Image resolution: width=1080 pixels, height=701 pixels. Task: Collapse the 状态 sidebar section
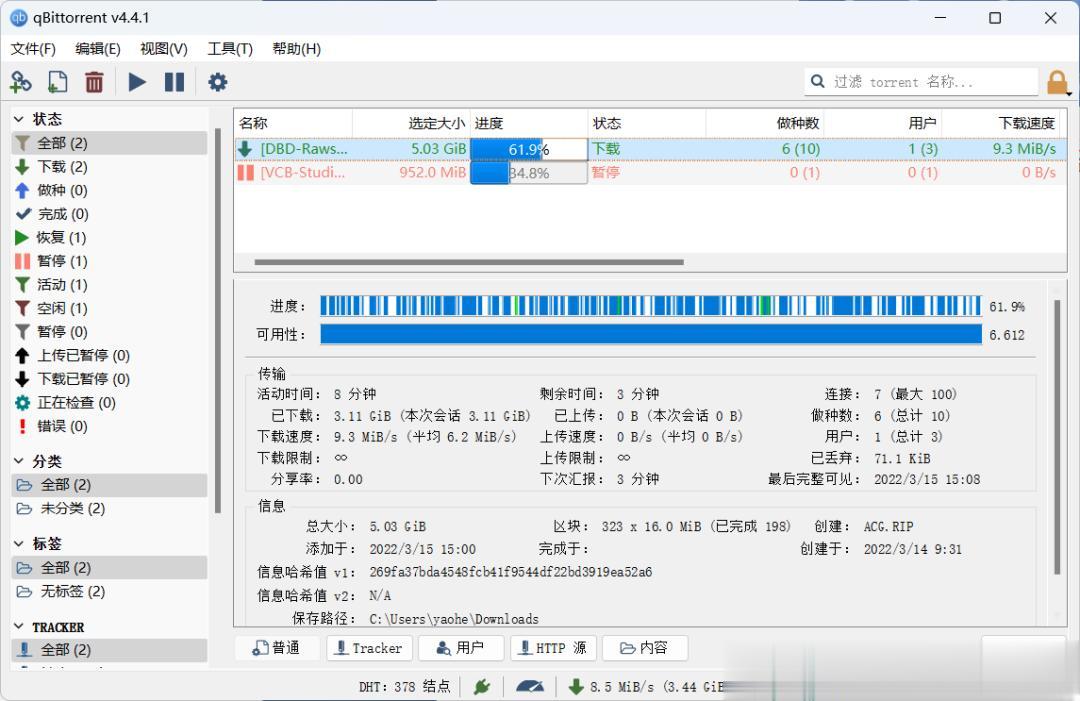tap(19, 119)
